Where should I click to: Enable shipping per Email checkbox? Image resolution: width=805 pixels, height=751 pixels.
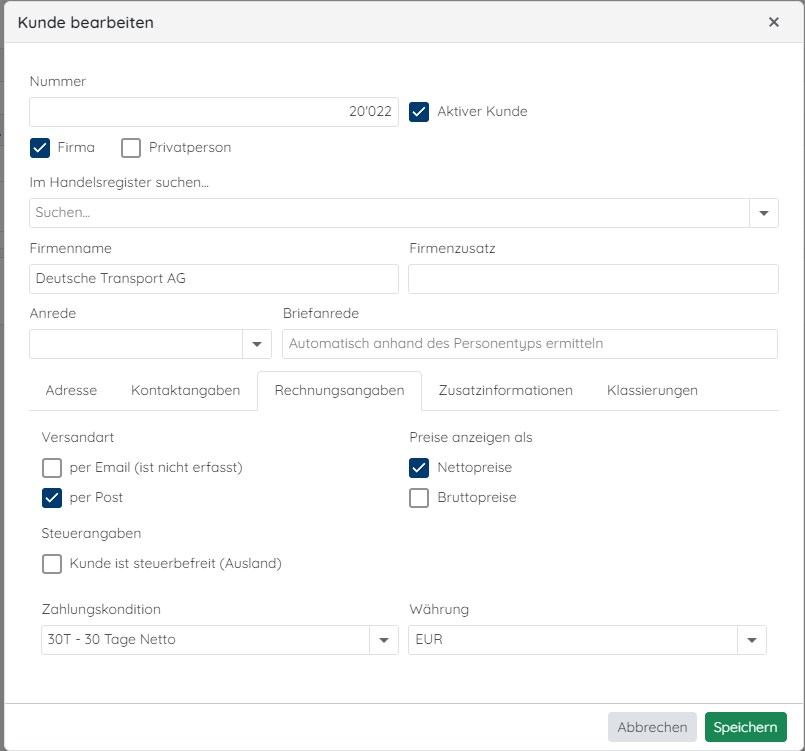point(52,468)
